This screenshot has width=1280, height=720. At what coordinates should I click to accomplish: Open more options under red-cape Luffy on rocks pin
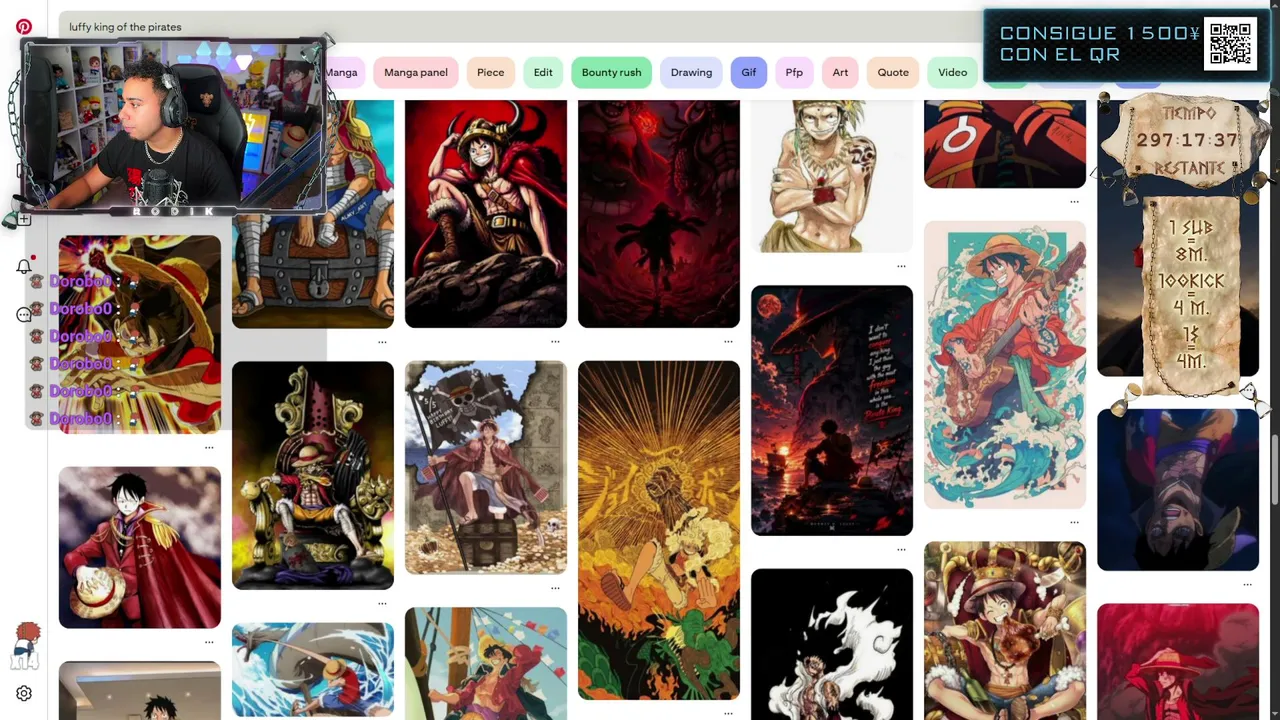coord(555,342)
